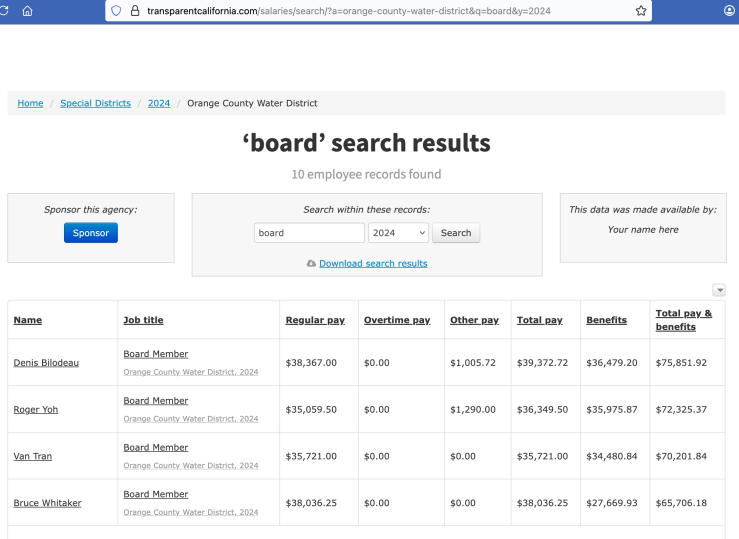
Task: Click the padlock site security icon
Action: coord(133,11)
